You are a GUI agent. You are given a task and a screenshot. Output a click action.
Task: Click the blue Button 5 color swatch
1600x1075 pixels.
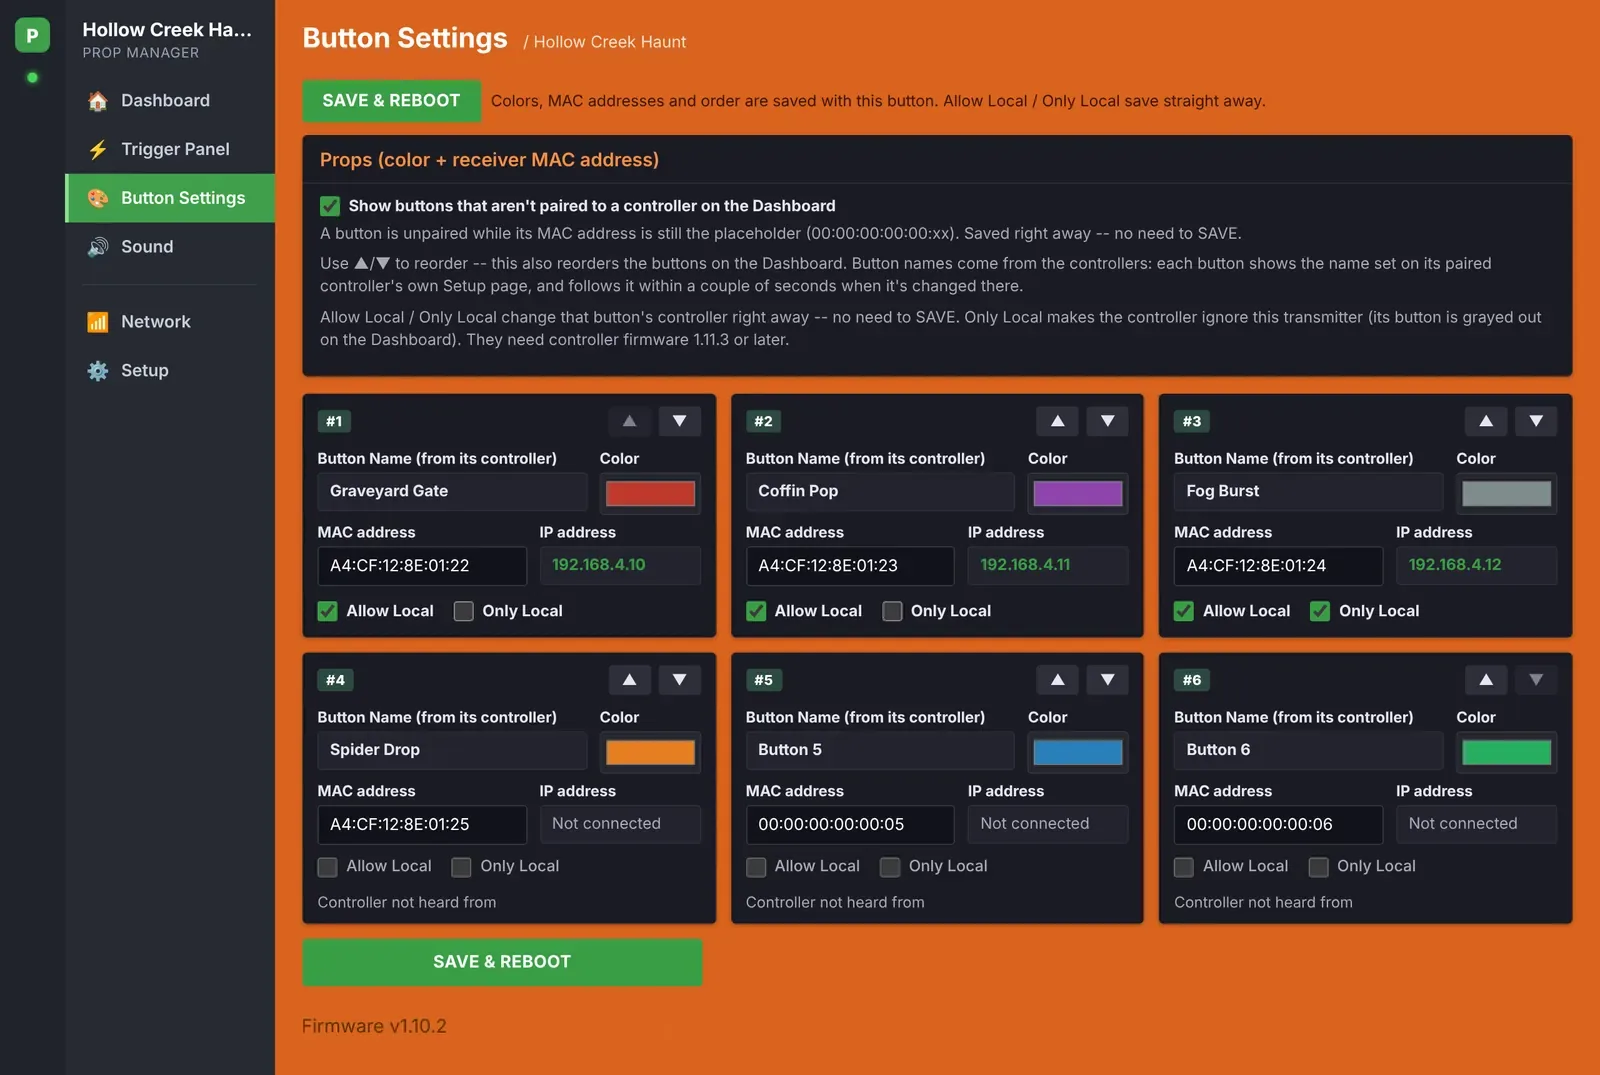1078,752
